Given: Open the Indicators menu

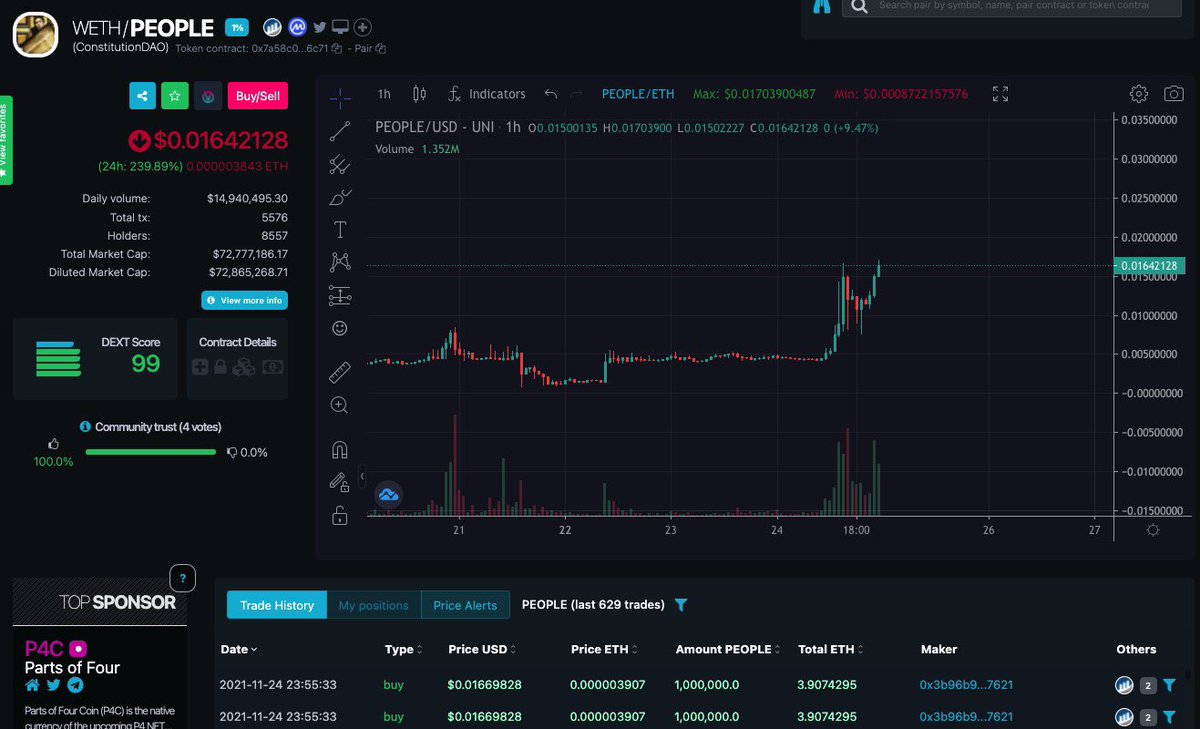Looking at the screenshot, I should click(487, 94).
